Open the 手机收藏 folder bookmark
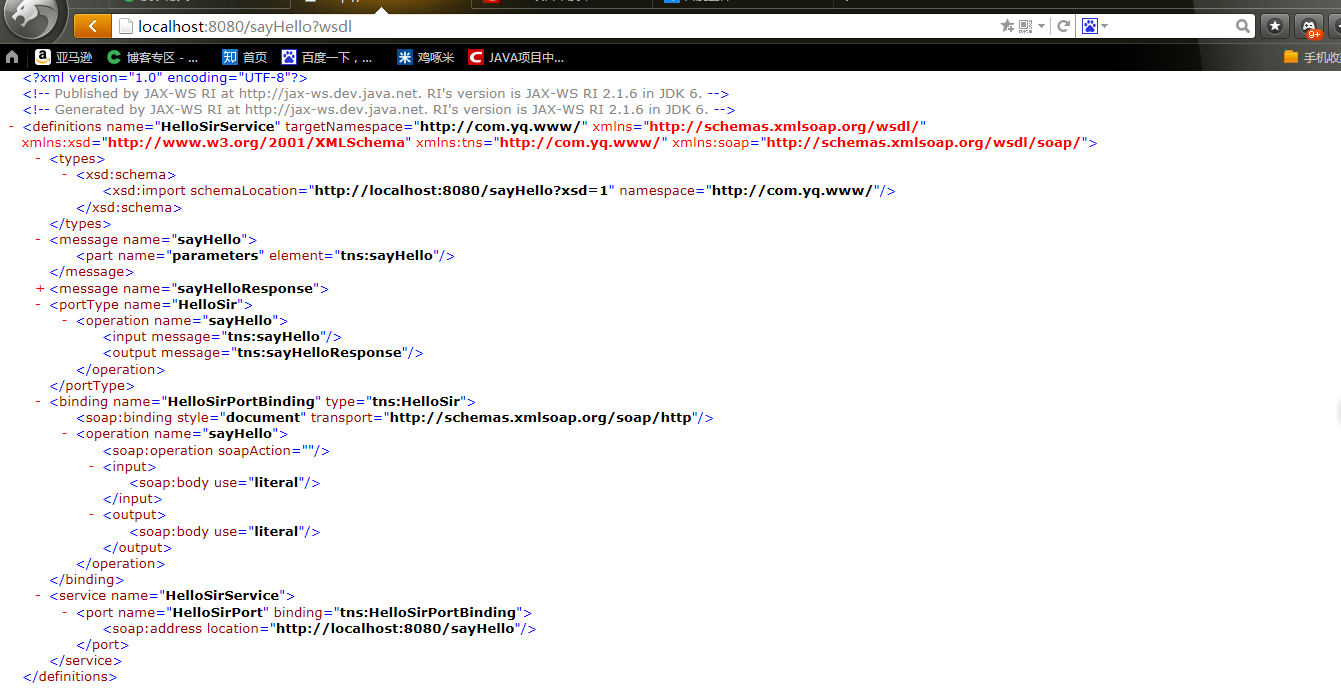 pos(1312,57)
